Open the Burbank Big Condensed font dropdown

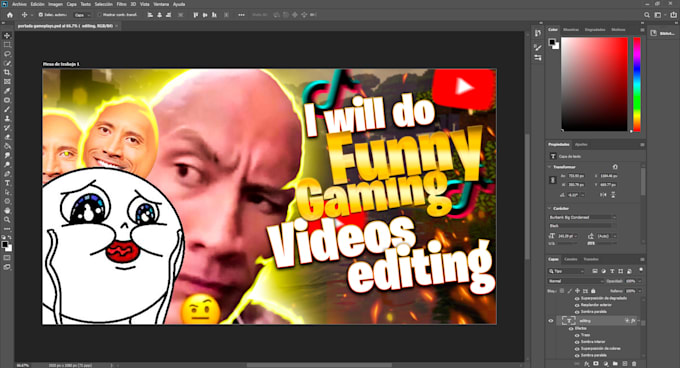(x=582, y=217)
